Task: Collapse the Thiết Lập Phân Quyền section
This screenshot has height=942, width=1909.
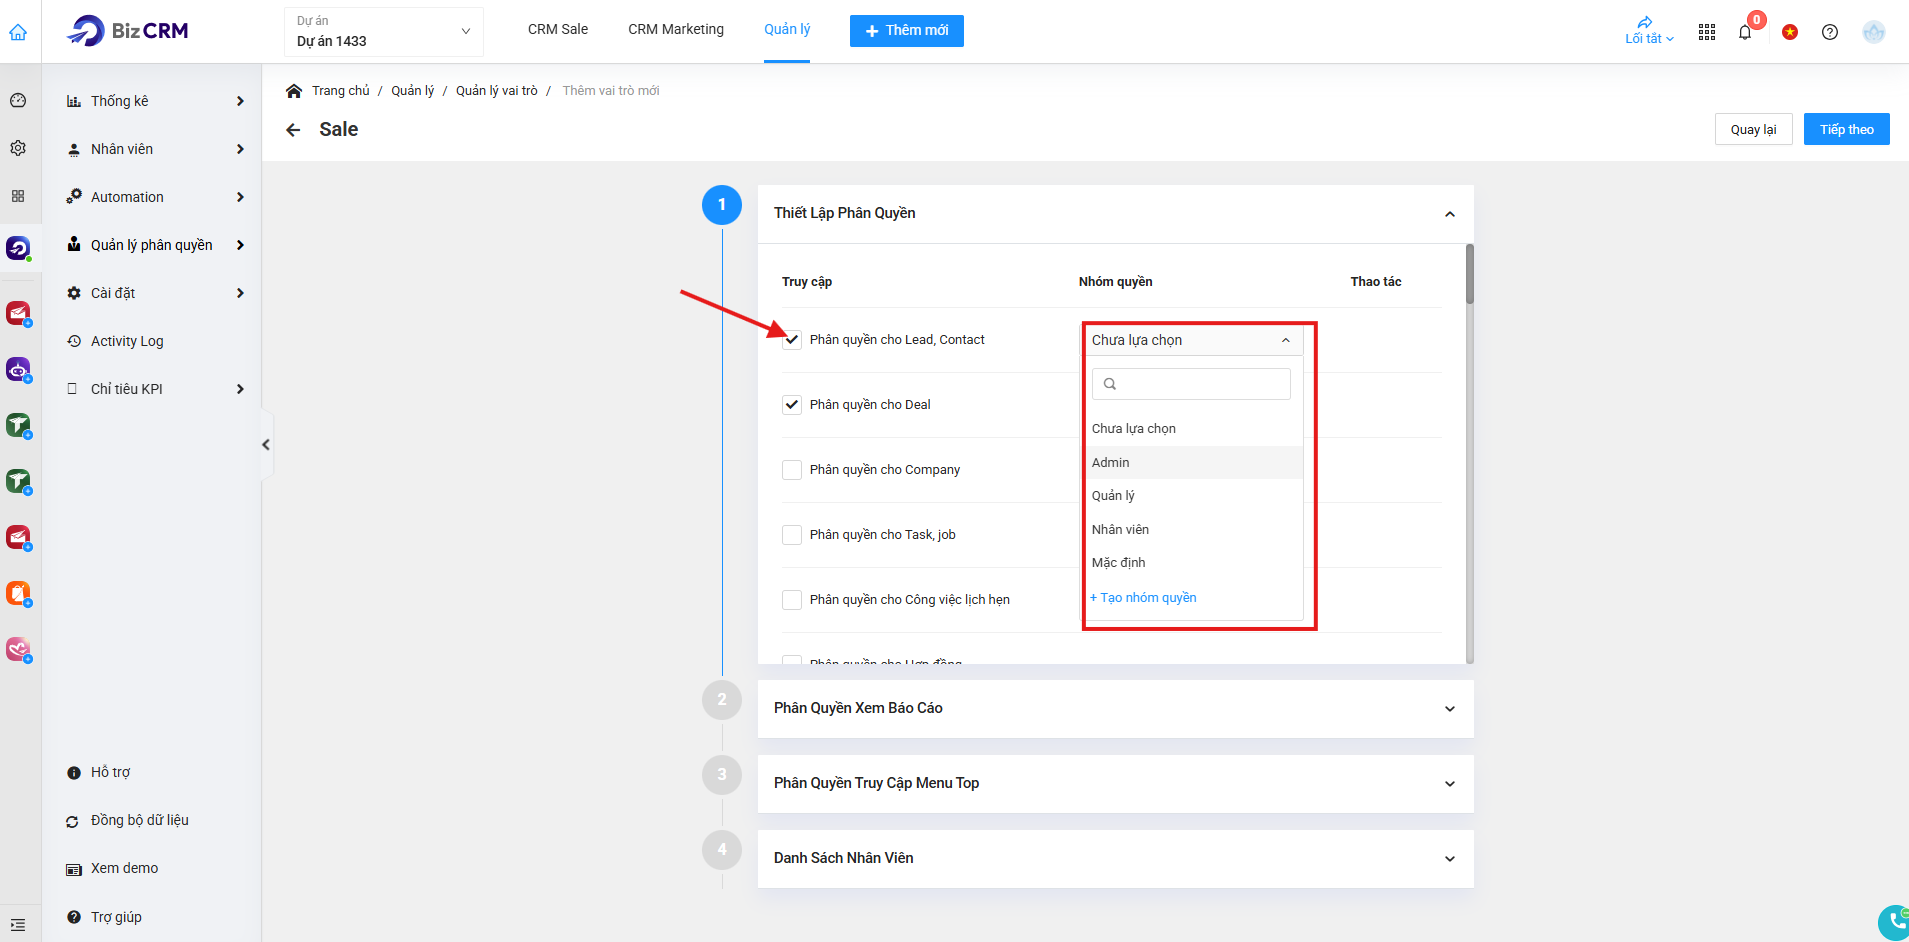Action: (1450, 214)
